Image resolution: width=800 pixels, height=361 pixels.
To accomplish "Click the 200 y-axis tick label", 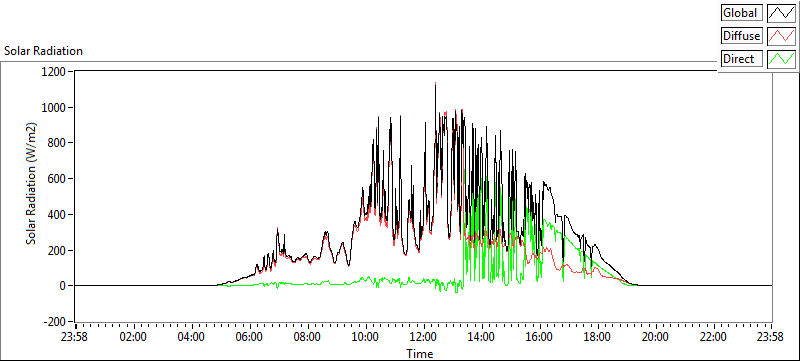I will (x=58, y=250).
